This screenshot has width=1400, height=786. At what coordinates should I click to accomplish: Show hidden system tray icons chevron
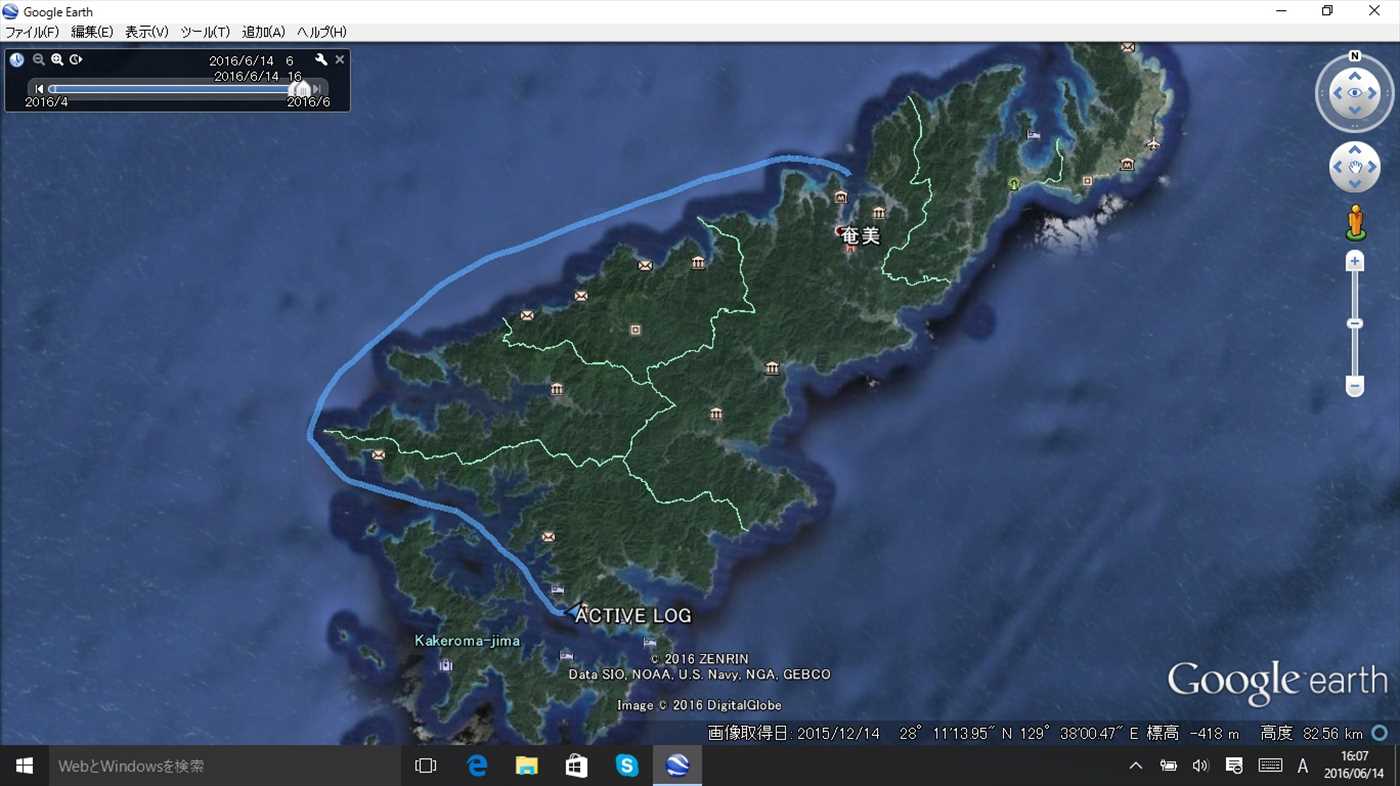click(1136, 766)
